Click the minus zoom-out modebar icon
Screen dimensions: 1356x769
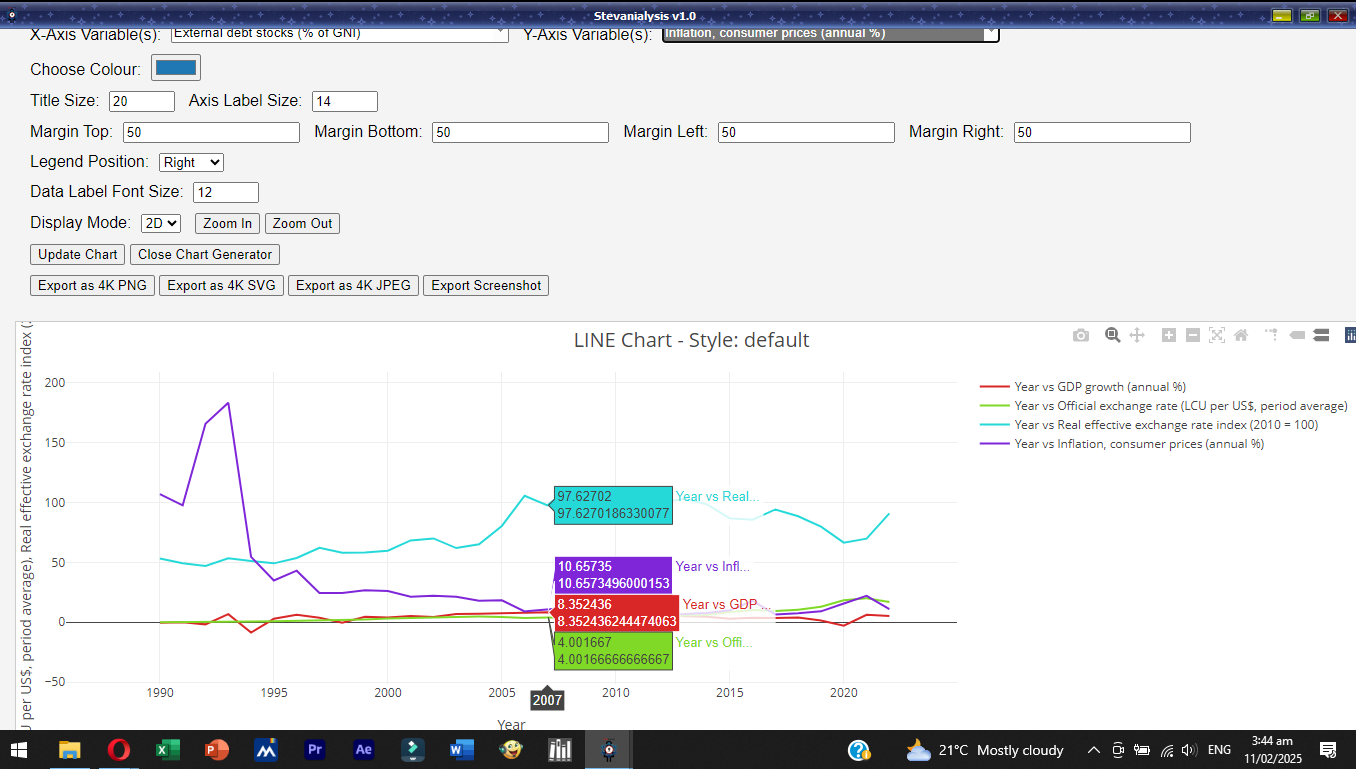click(x=1192, y=335)
